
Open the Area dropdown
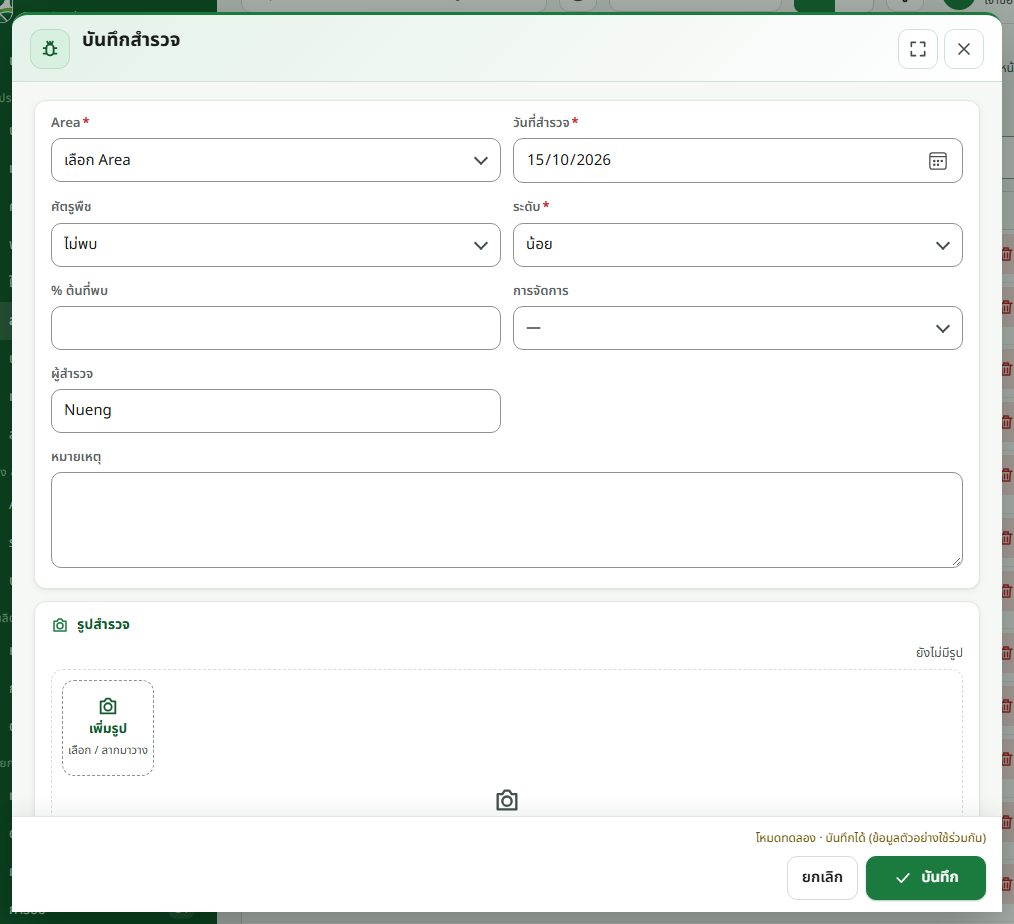(275, 160)
